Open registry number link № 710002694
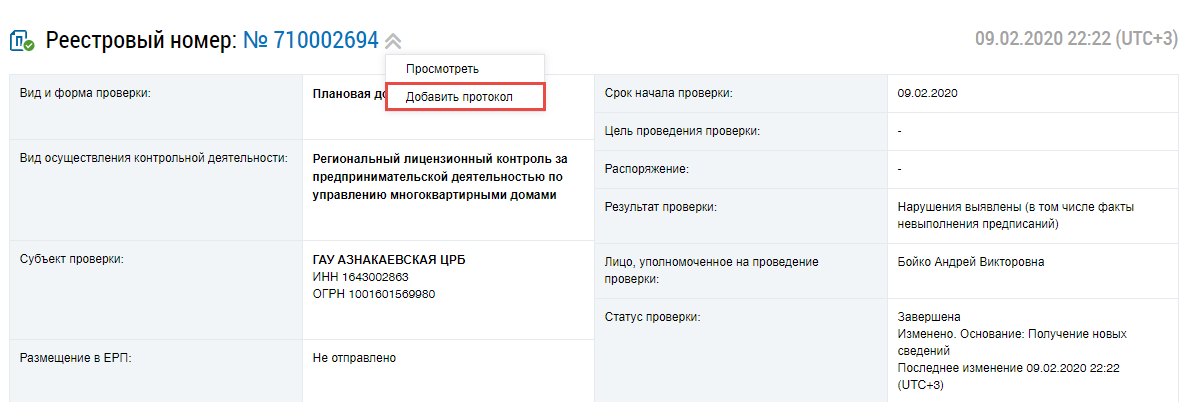The image size is (1198, 402). pos(311,41)
